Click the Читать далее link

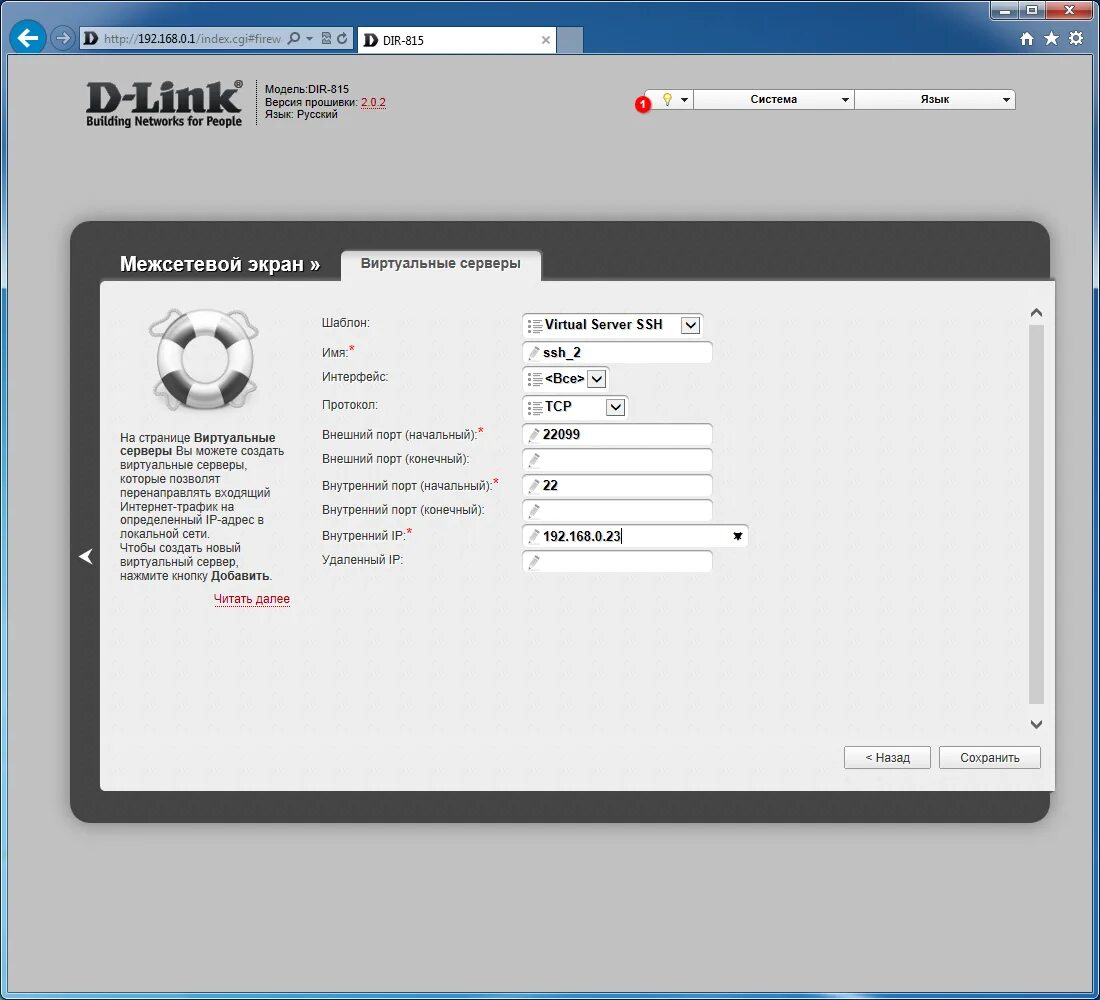point(252,599)
